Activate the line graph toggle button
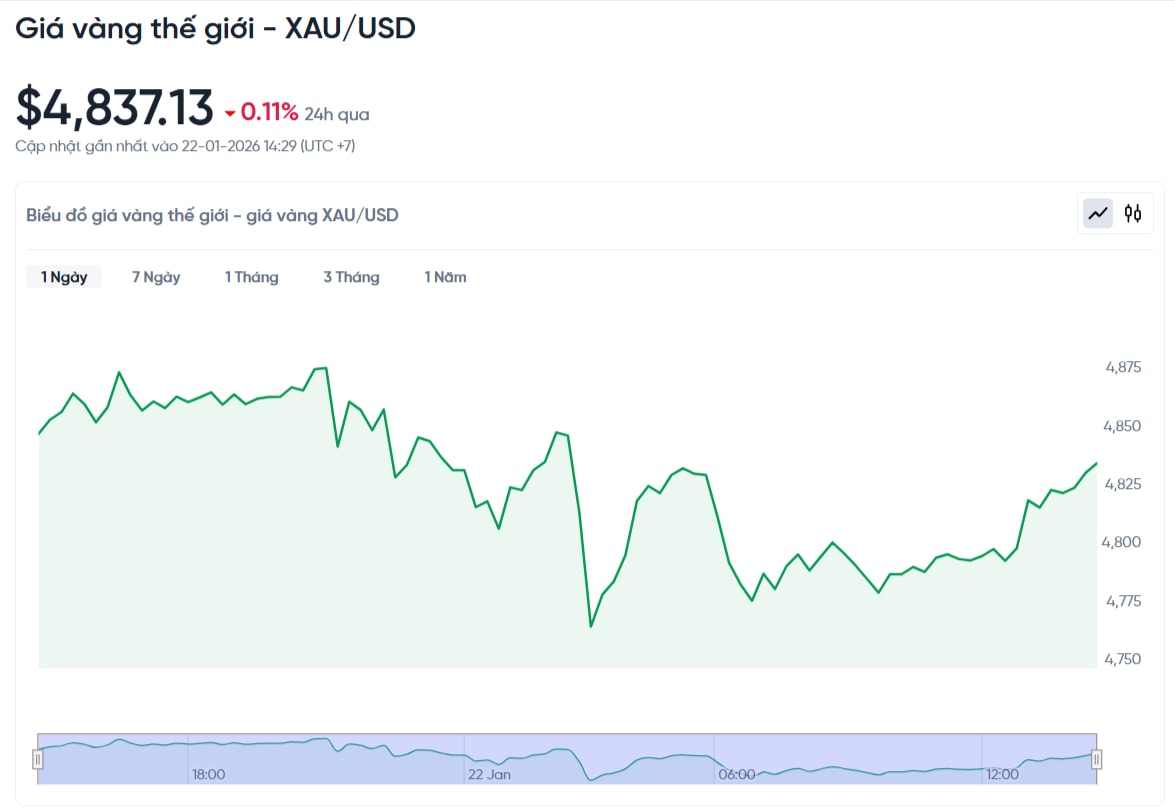This screenshot has width=1175, height=808. pyautogui.click(x=1097, y=213)
